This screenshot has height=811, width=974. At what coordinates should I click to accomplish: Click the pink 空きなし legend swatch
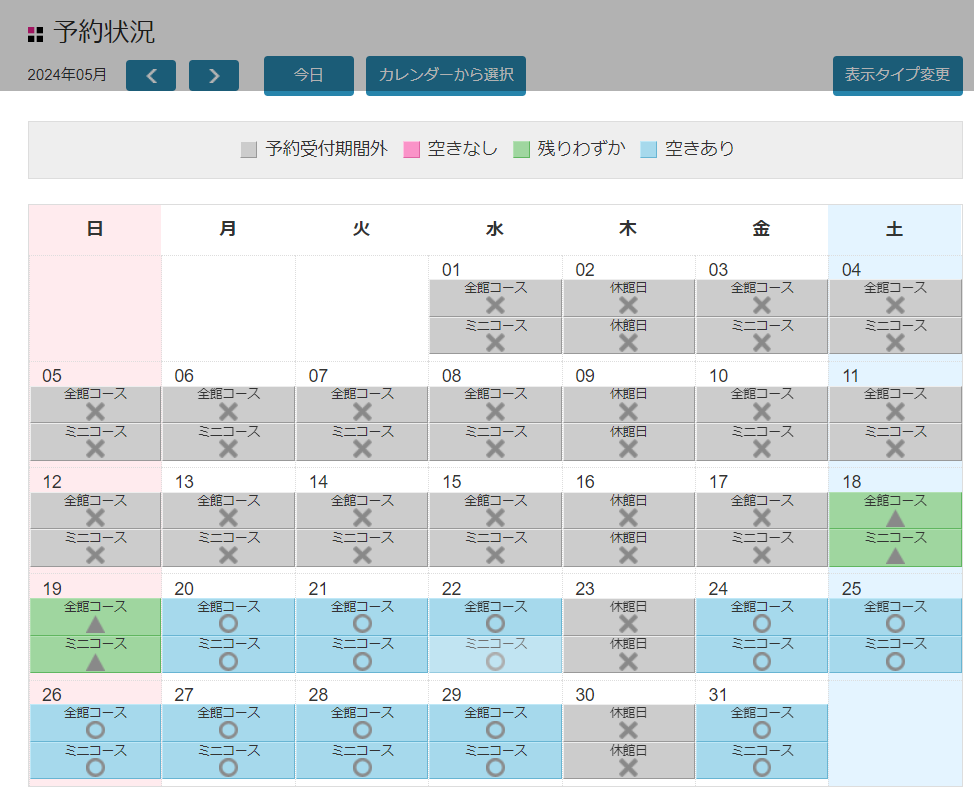[411, 150]
